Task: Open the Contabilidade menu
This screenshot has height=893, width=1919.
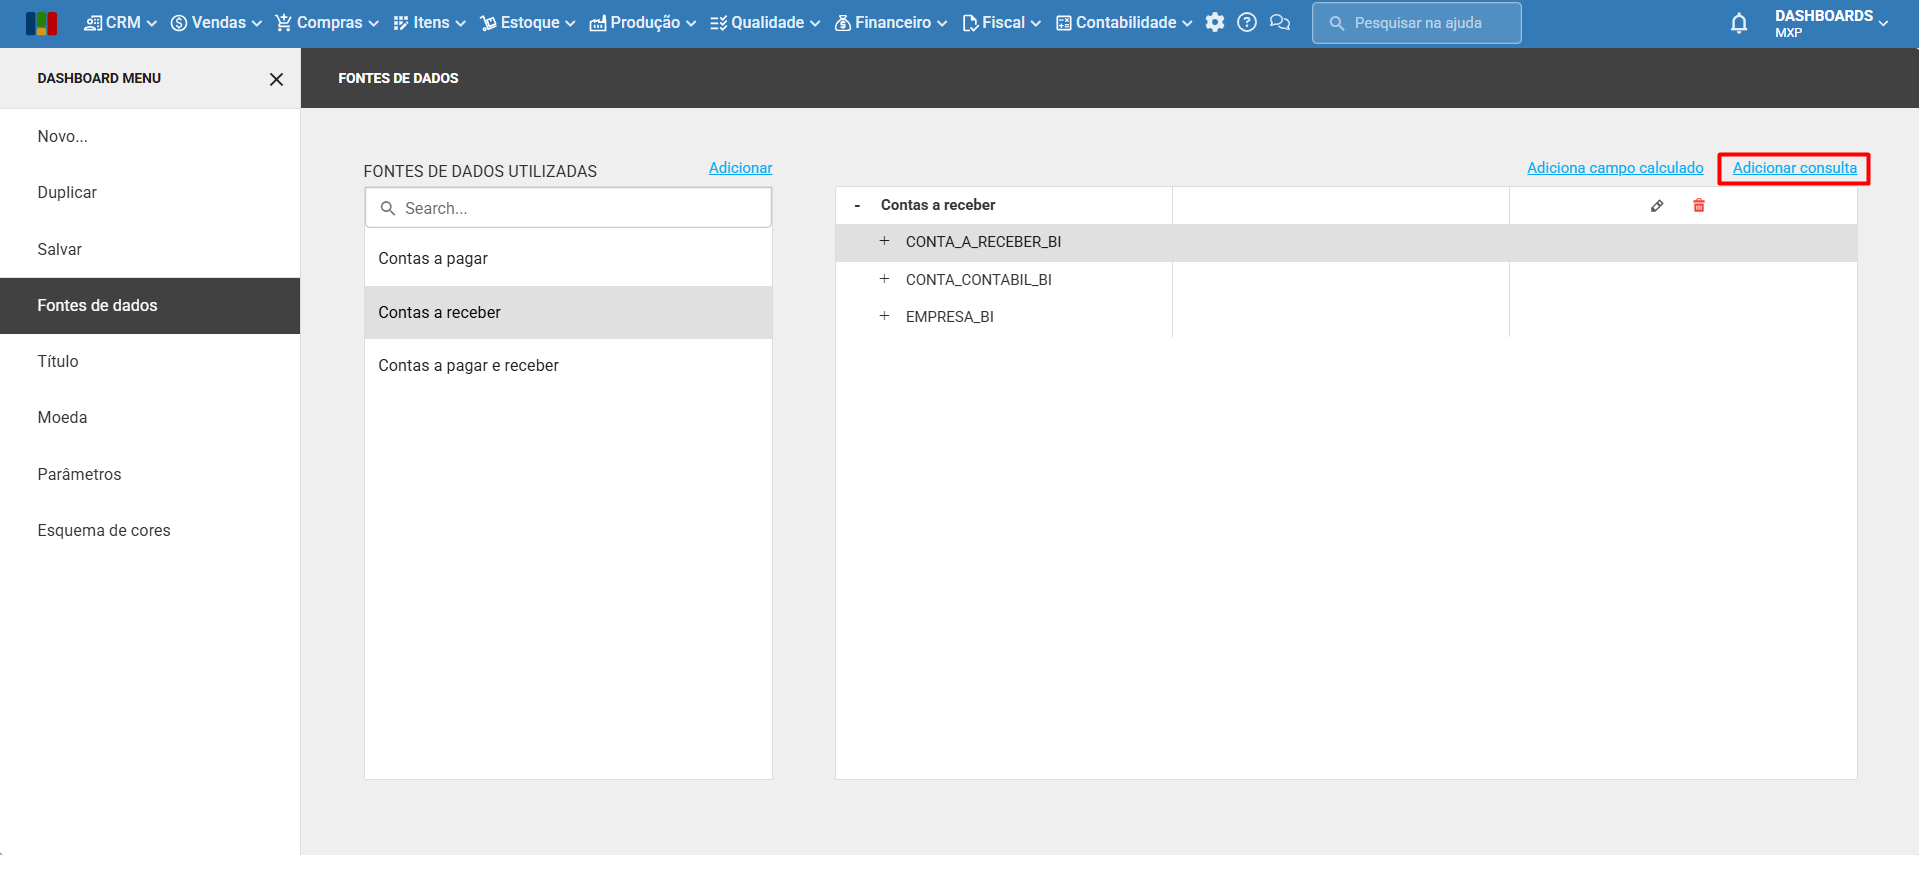Action: click(1124, 23)
